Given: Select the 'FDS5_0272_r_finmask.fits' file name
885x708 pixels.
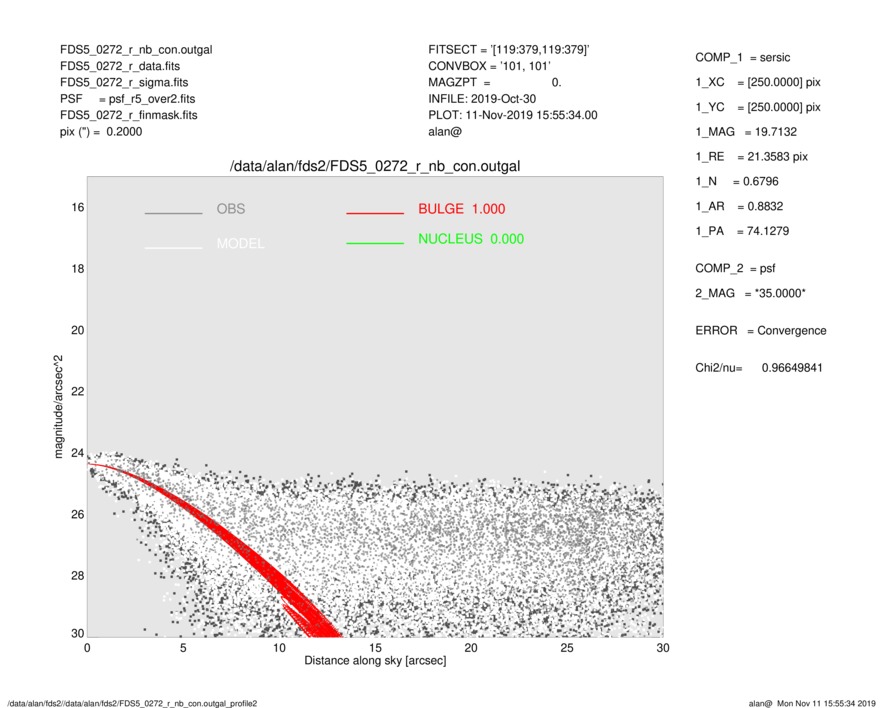Looking at the screenshot, I should click(x=129, y=115).
